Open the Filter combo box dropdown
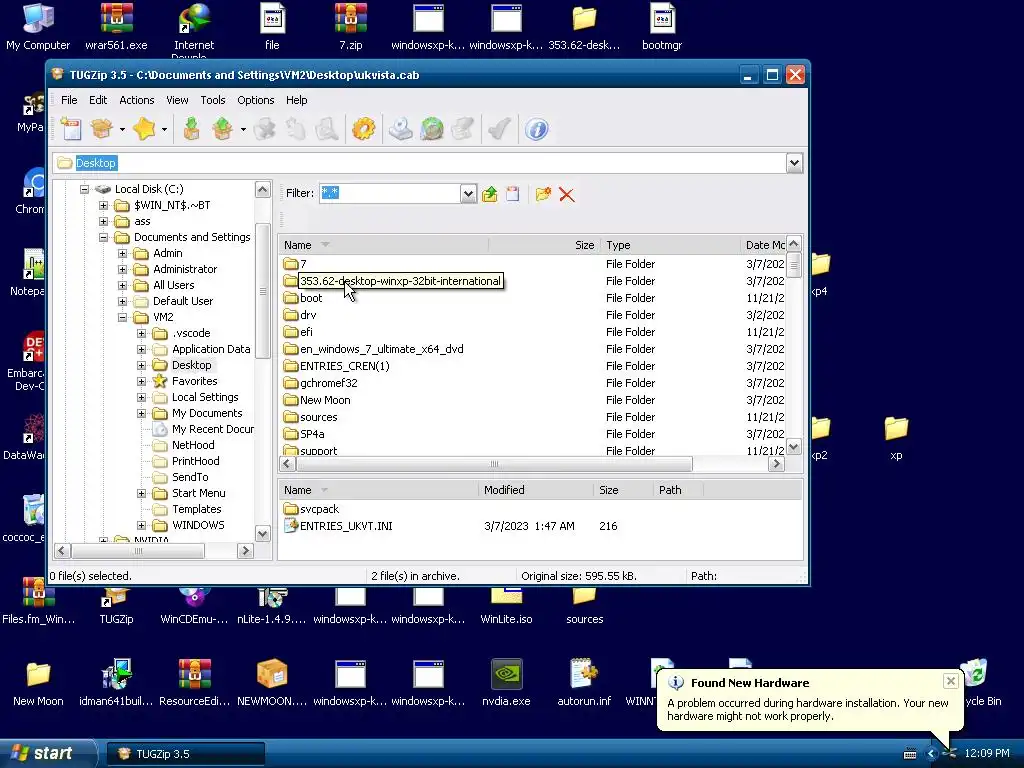The width and height of the screenshot is (1024, 768). (468, 193)
